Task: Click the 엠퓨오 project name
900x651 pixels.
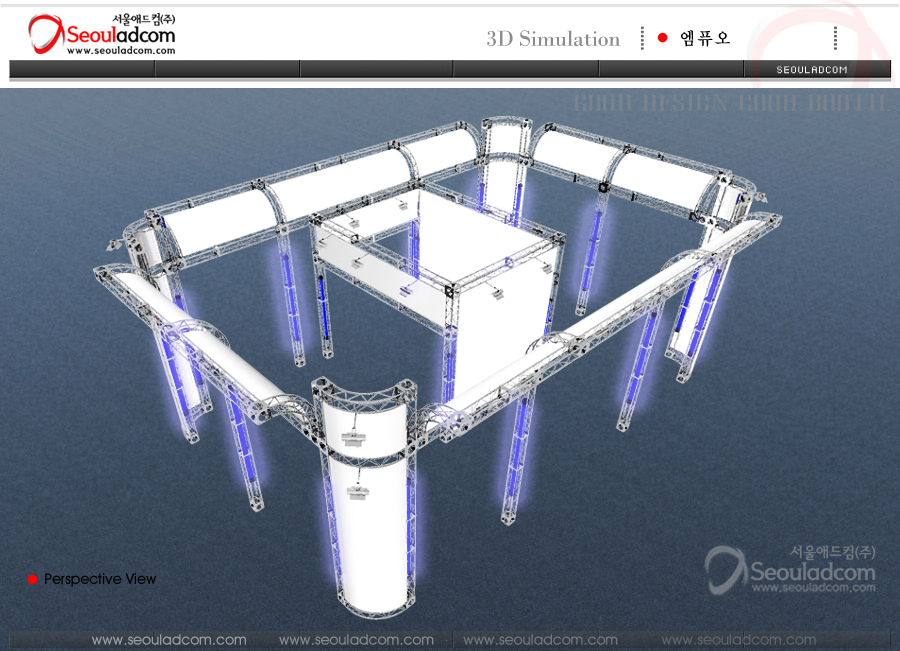Action: coord(705,38)
